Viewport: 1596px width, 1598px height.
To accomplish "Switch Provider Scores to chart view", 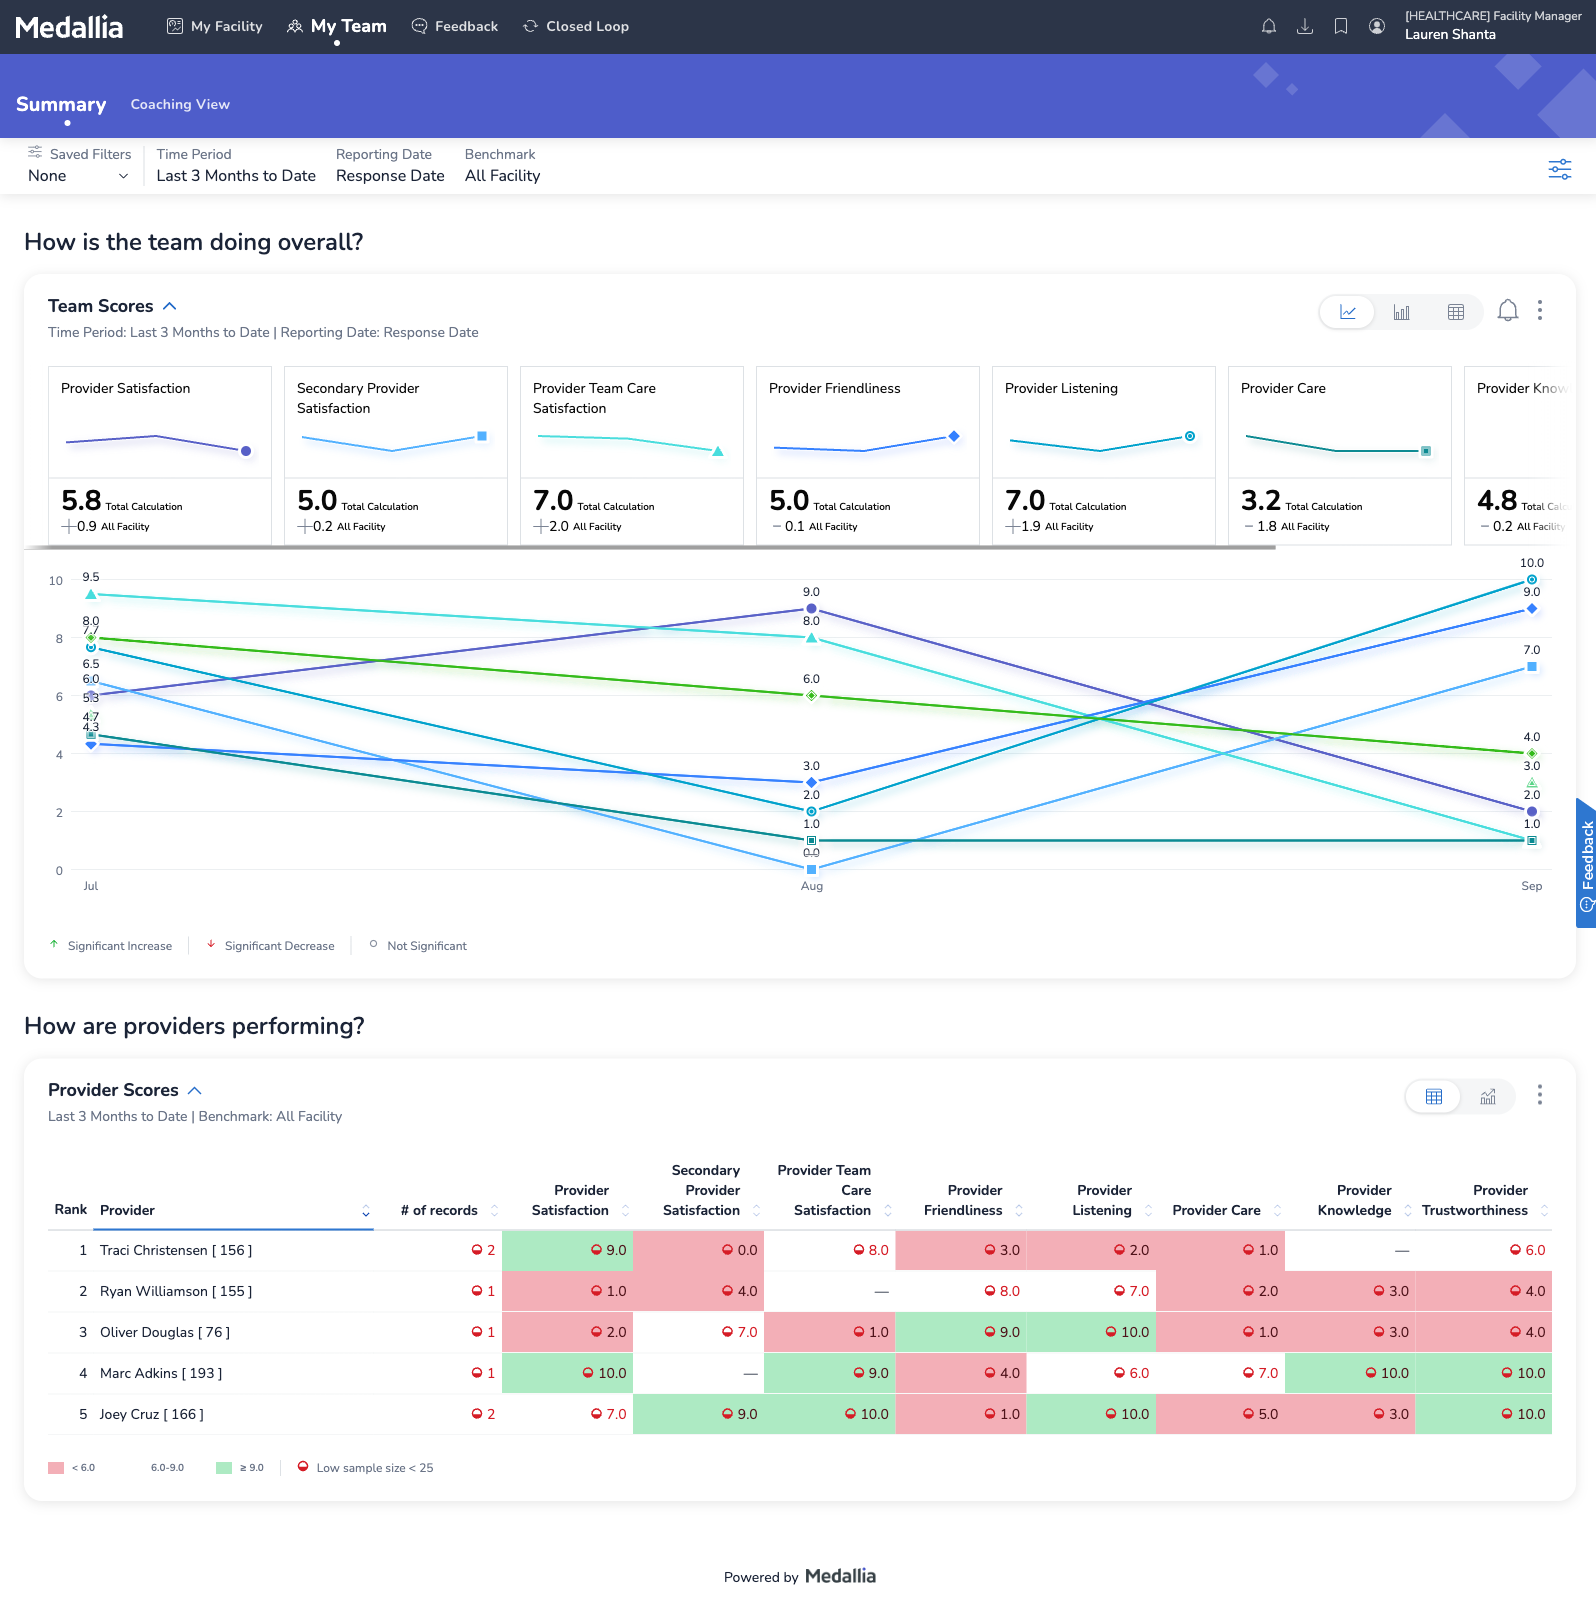I will point(1487,1096).
